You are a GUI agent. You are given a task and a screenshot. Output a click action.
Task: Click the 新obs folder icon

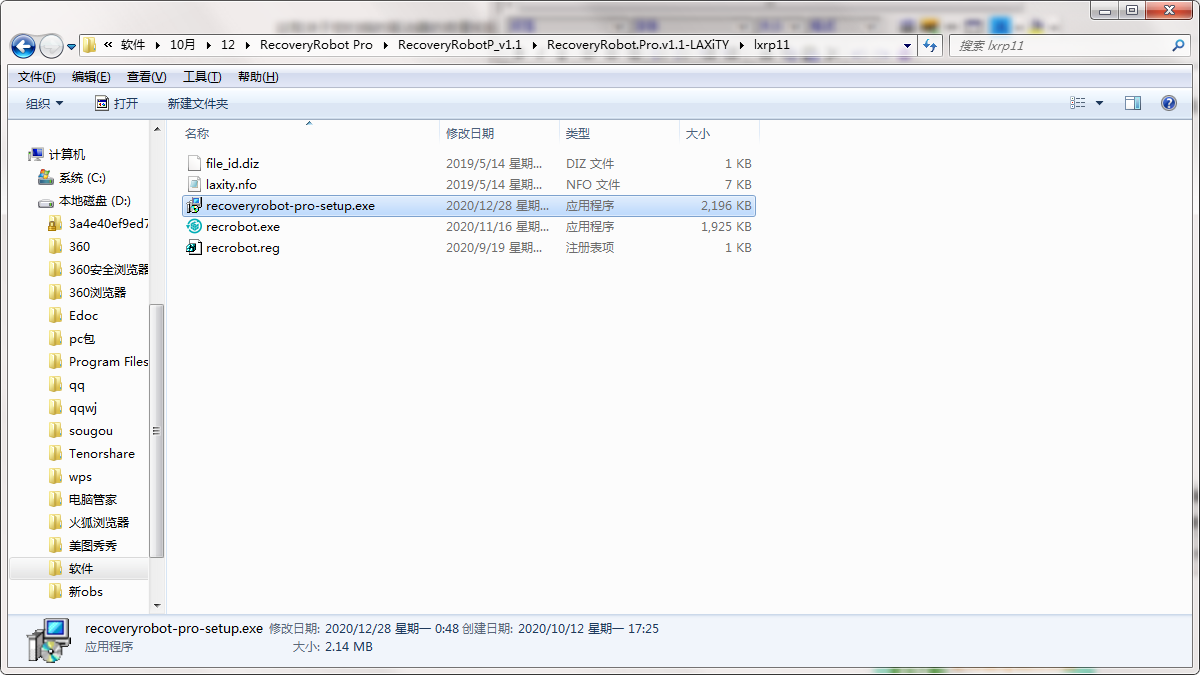click(56, 591)
